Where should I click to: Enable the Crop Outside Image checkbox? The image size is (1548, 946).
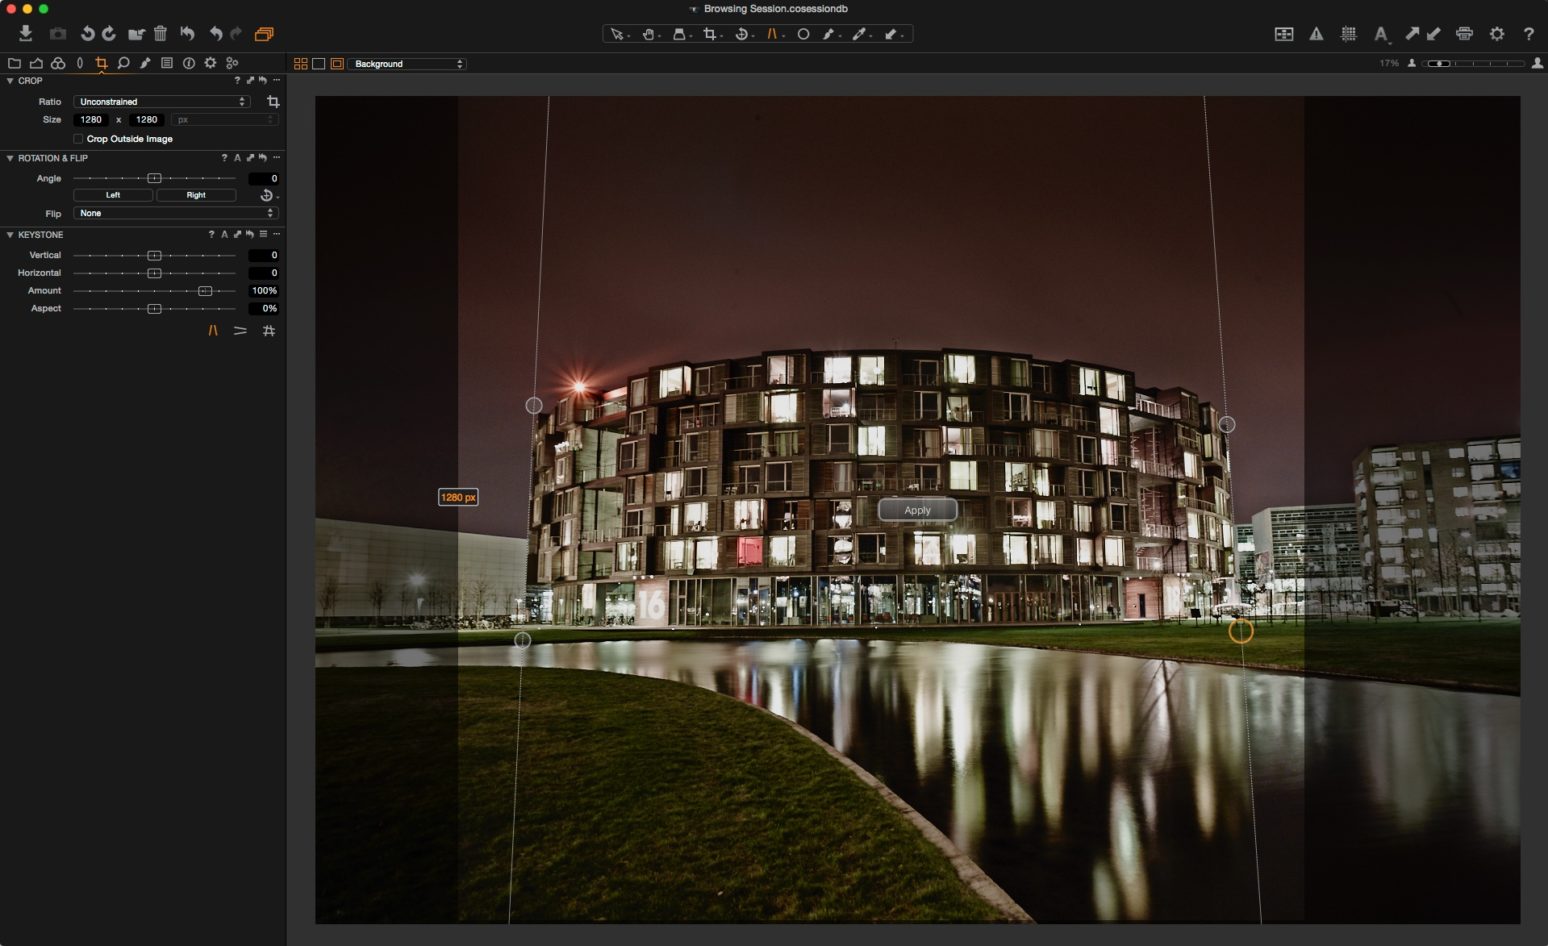click(78, 139)
